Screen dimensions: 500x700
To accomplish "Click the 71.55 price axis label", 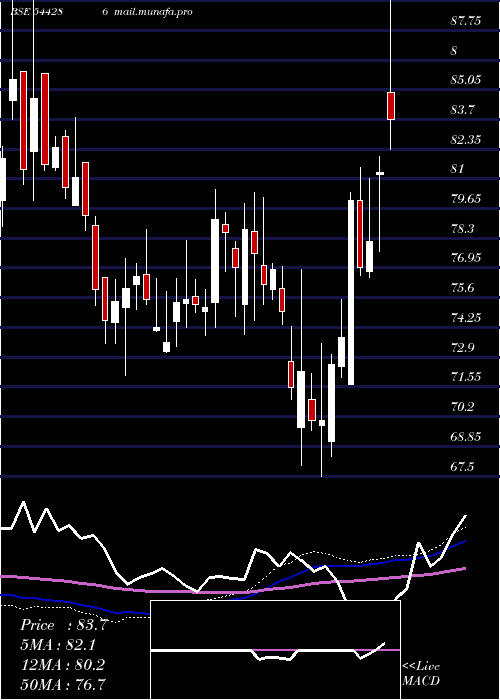I will (x=466, y=377).
